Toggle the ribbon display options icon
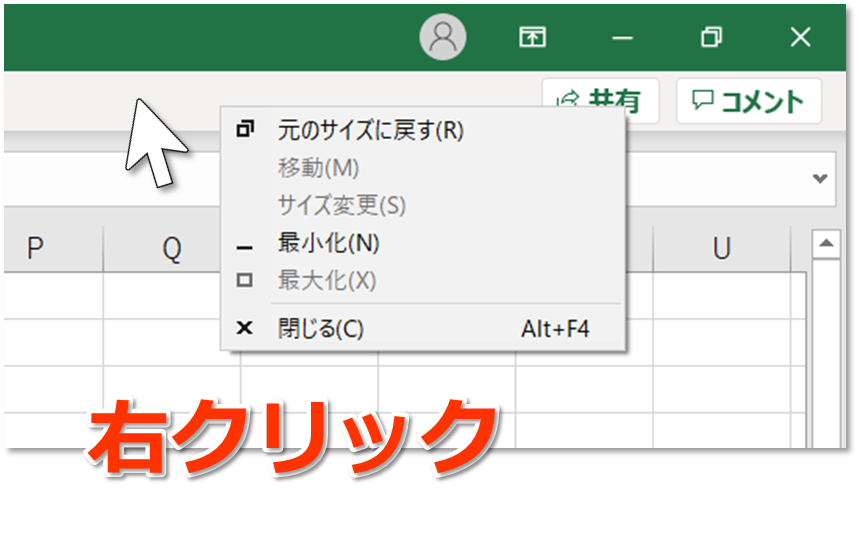 (x=532, y=37)
